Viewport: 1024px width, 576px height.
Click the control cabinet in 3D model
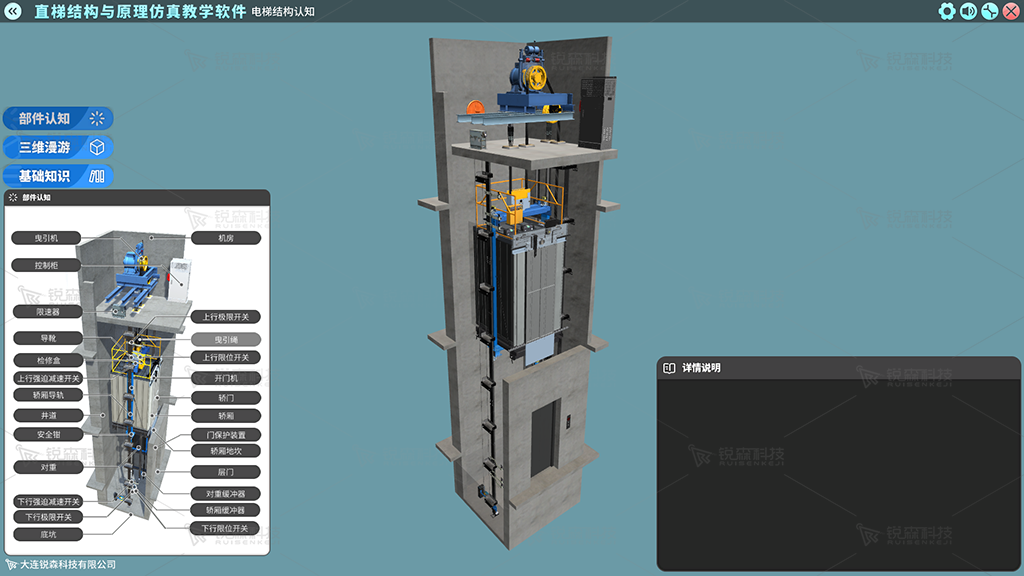tap(596, 111)
